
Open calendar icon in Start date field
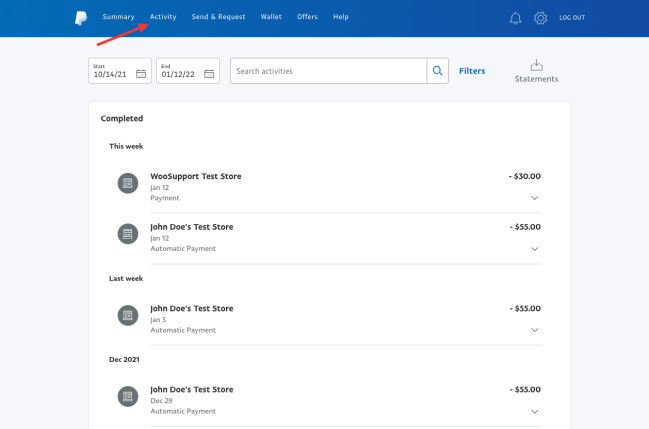point(141,74)
